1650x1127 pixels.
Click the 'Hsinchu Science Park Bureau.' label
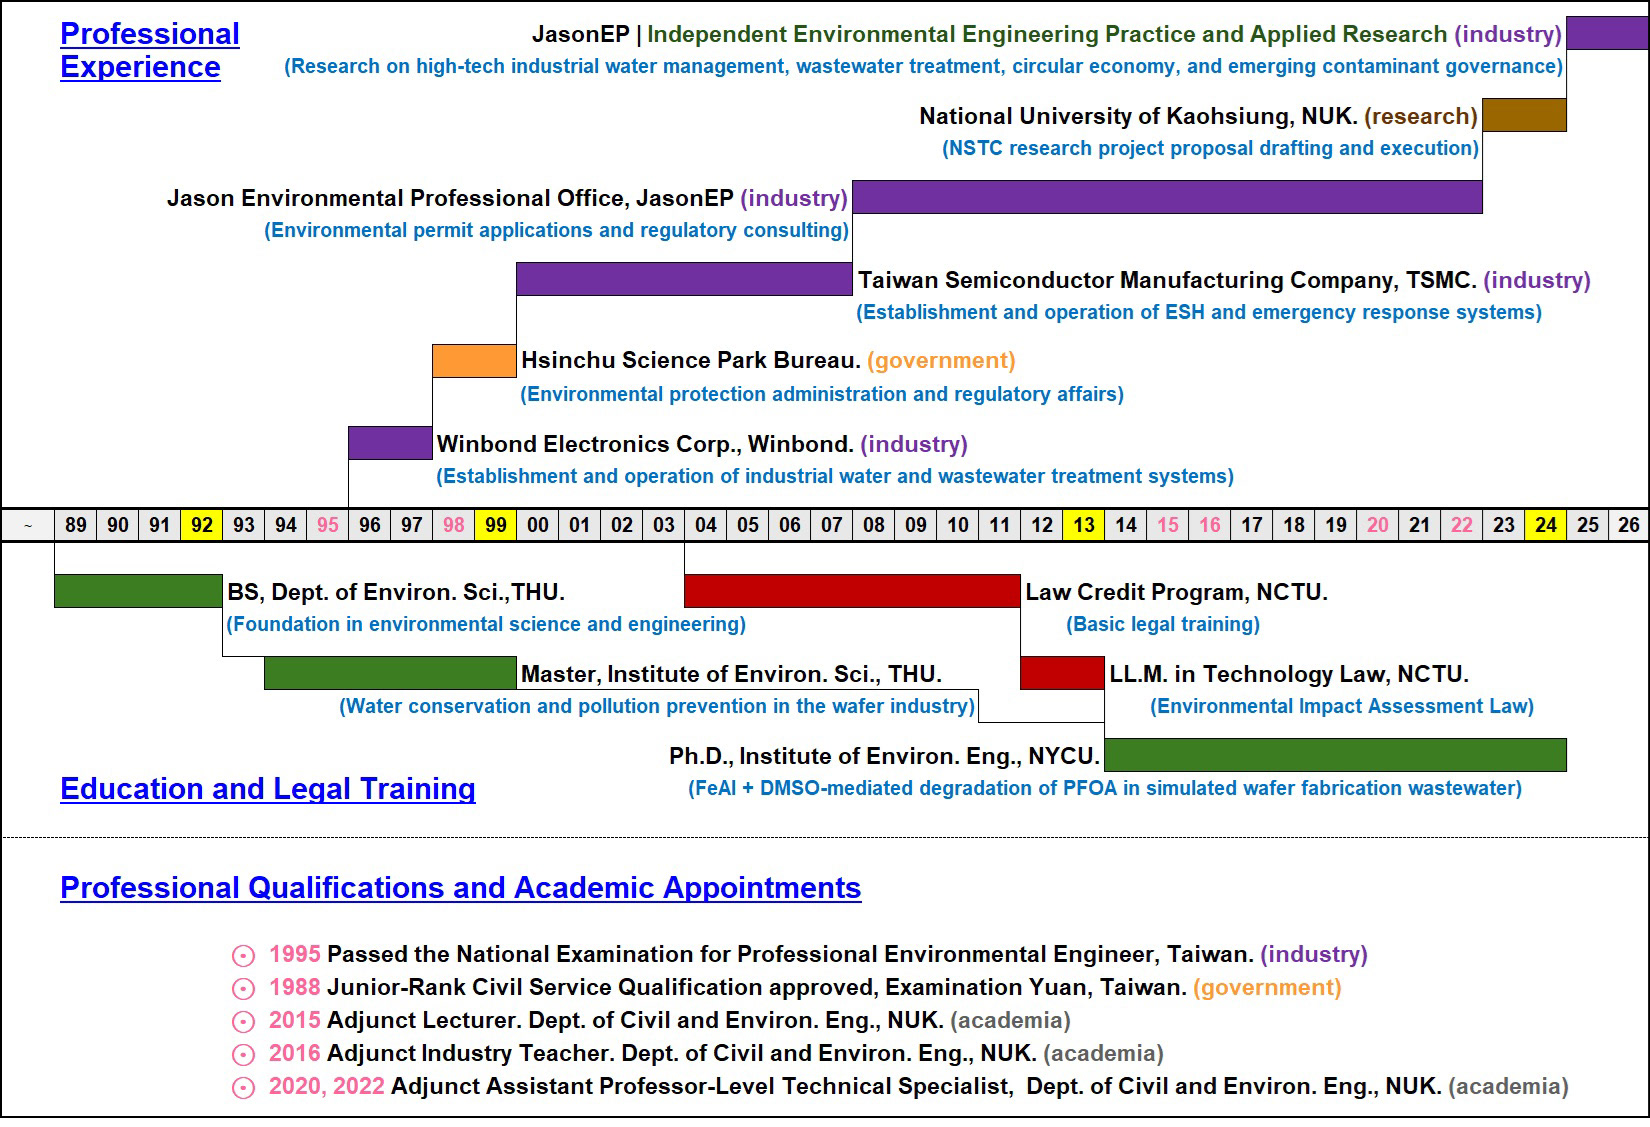tap(691, 360)
